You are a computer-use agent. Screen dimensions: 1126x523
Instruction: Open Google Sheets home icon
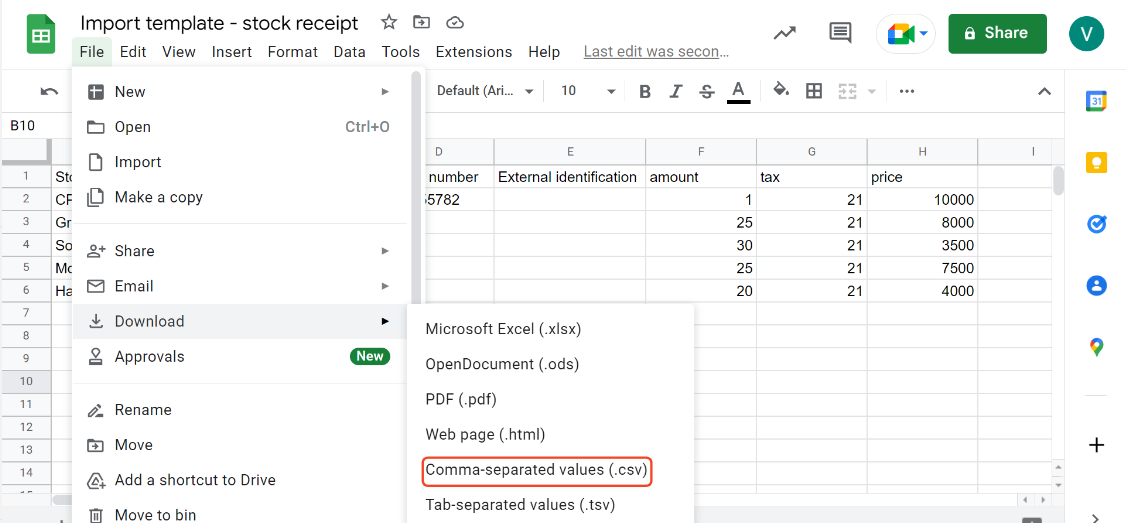click(41, 34)
